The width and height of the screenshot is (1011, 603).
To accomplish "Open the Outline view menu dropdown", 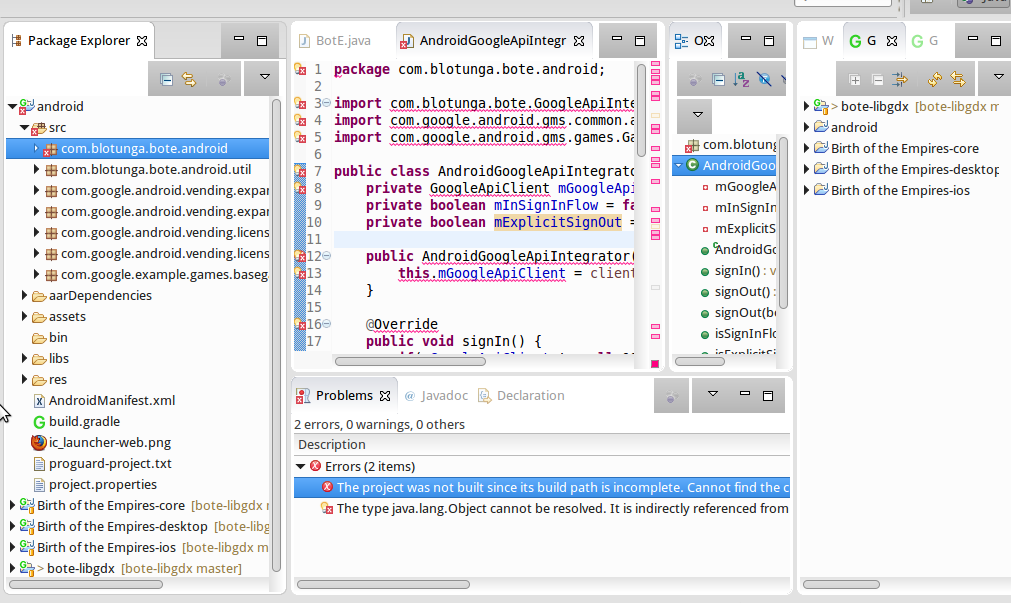I will click(x=698, y=115).
